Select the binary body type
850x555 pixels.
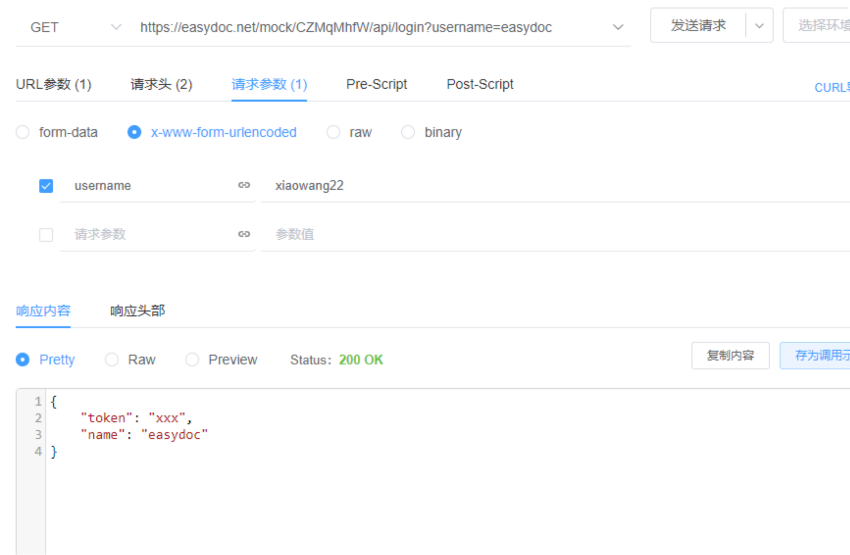pyautogui.click(x=408, y=132)
